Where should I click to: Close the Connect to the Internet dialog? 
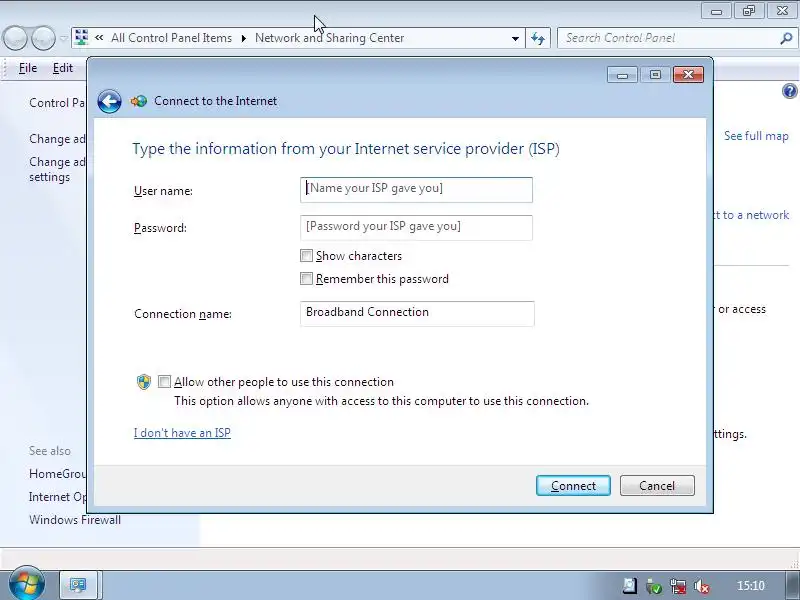688,75
